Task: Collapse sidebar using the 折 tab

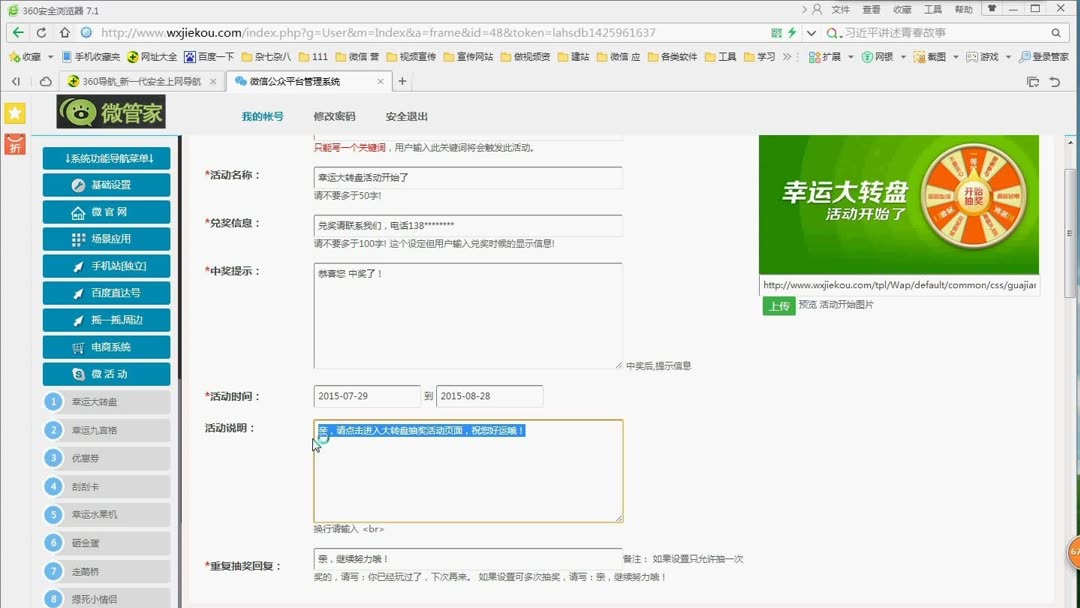Action: (14, 146)
